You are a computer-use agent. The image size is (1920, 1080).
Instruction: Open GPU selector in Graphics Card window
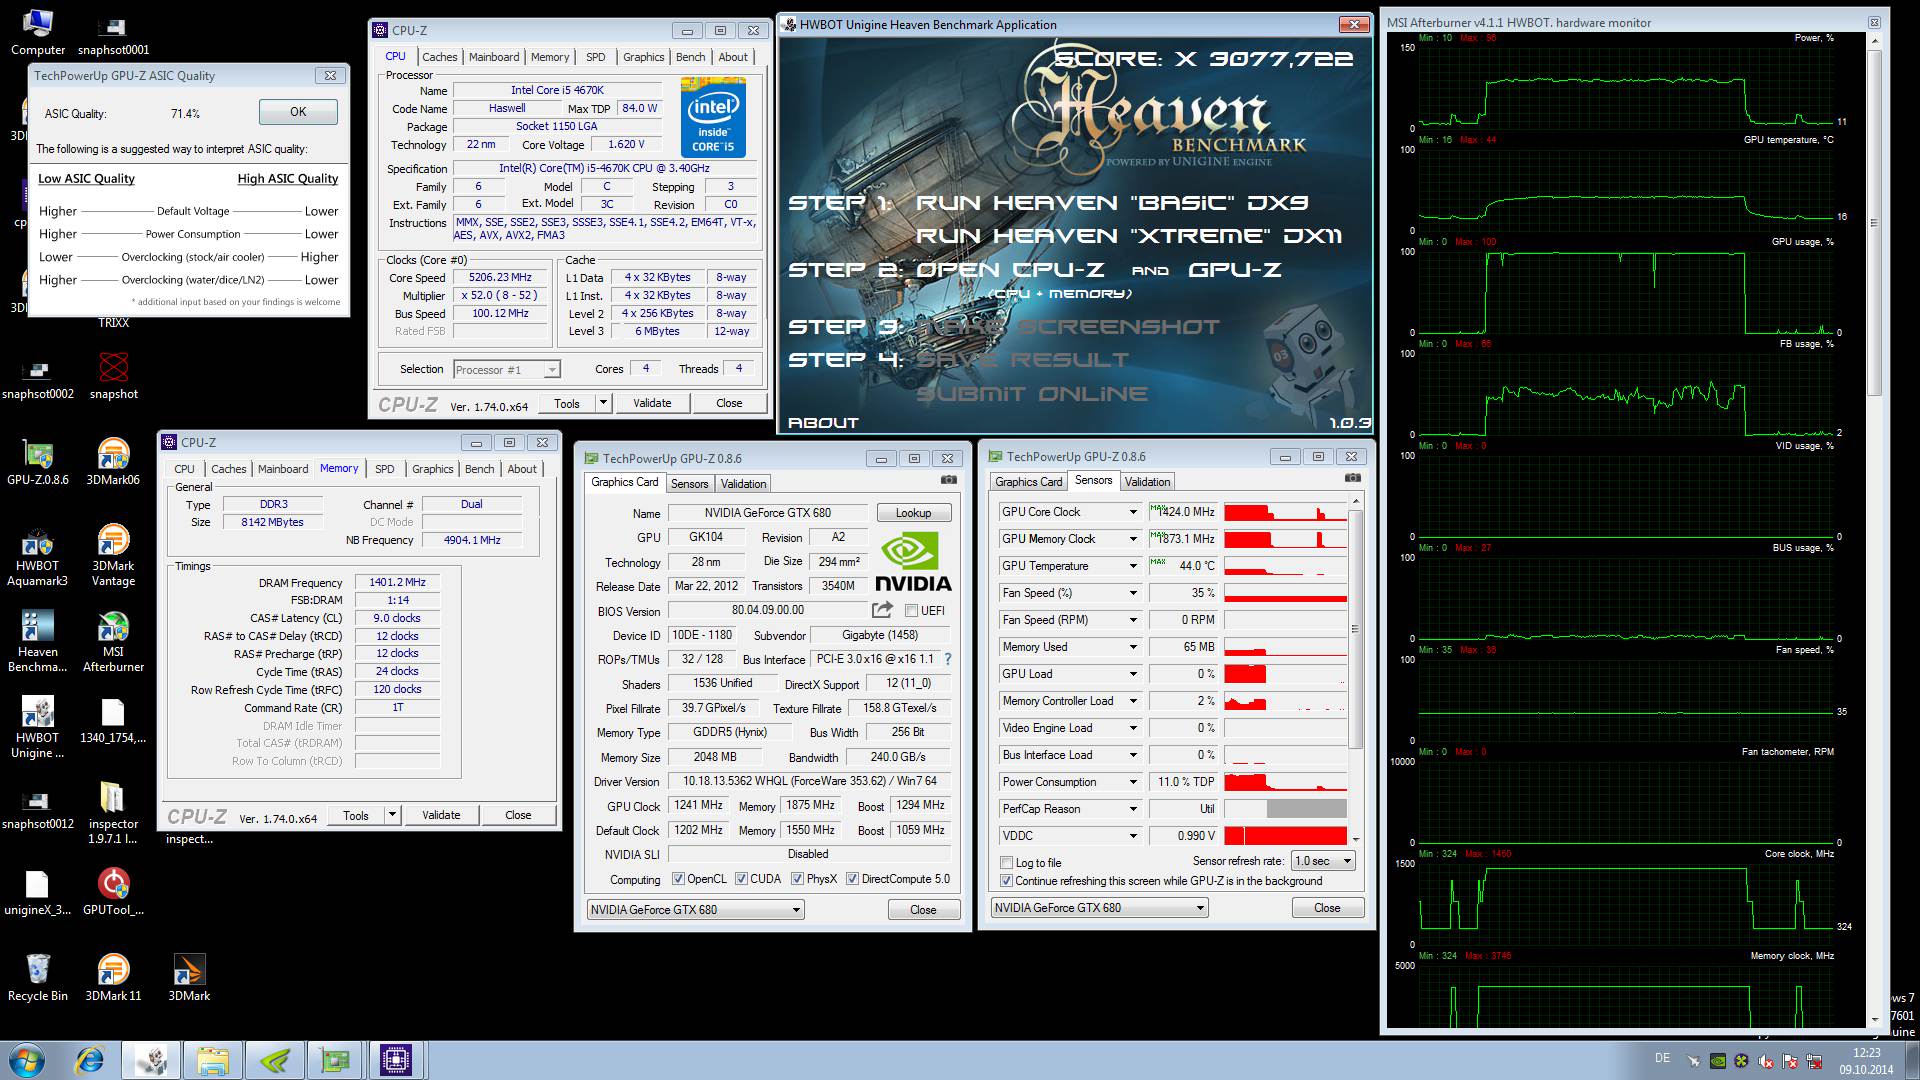click(x=695, y=910)
